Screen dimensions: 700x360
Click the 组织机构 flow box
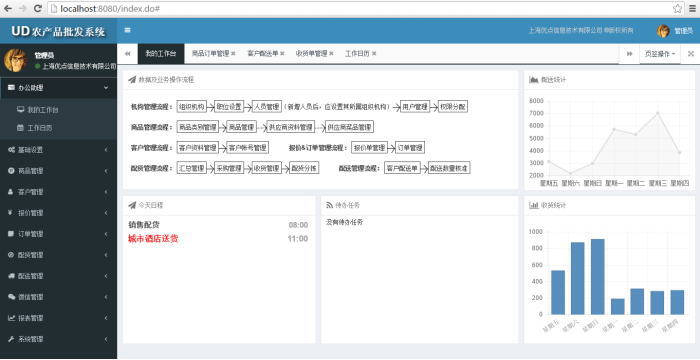coord(192,107)
